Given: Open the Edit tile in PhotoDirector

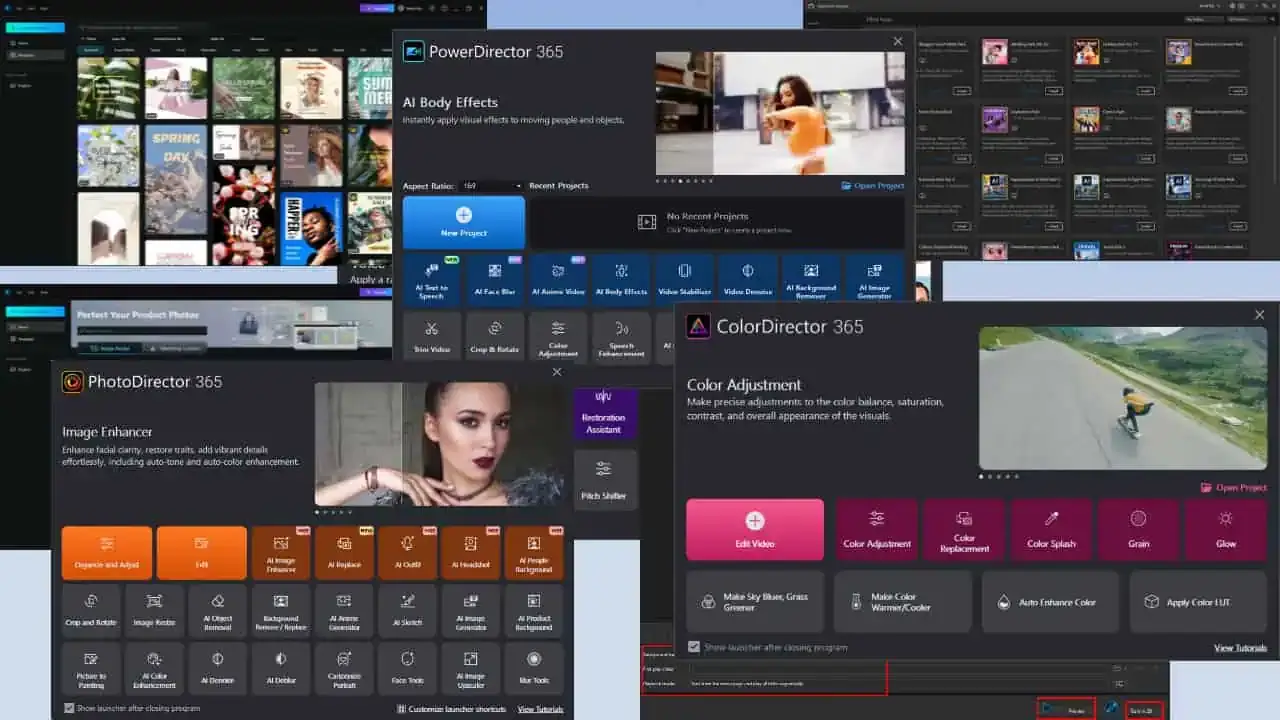Looking at the screenshot, I should (202, 553).
